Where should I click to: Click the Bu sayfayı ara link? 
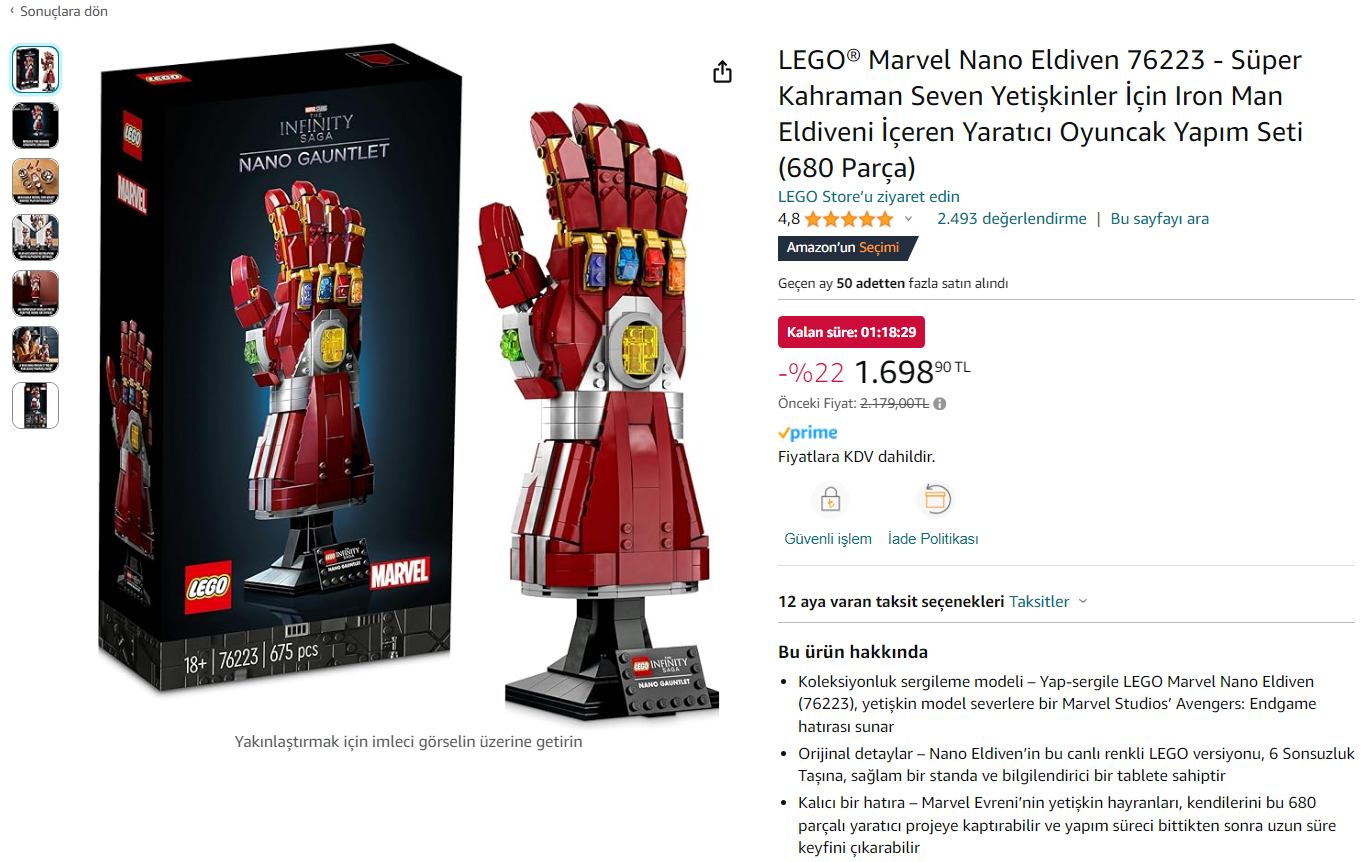(1160, 219)
